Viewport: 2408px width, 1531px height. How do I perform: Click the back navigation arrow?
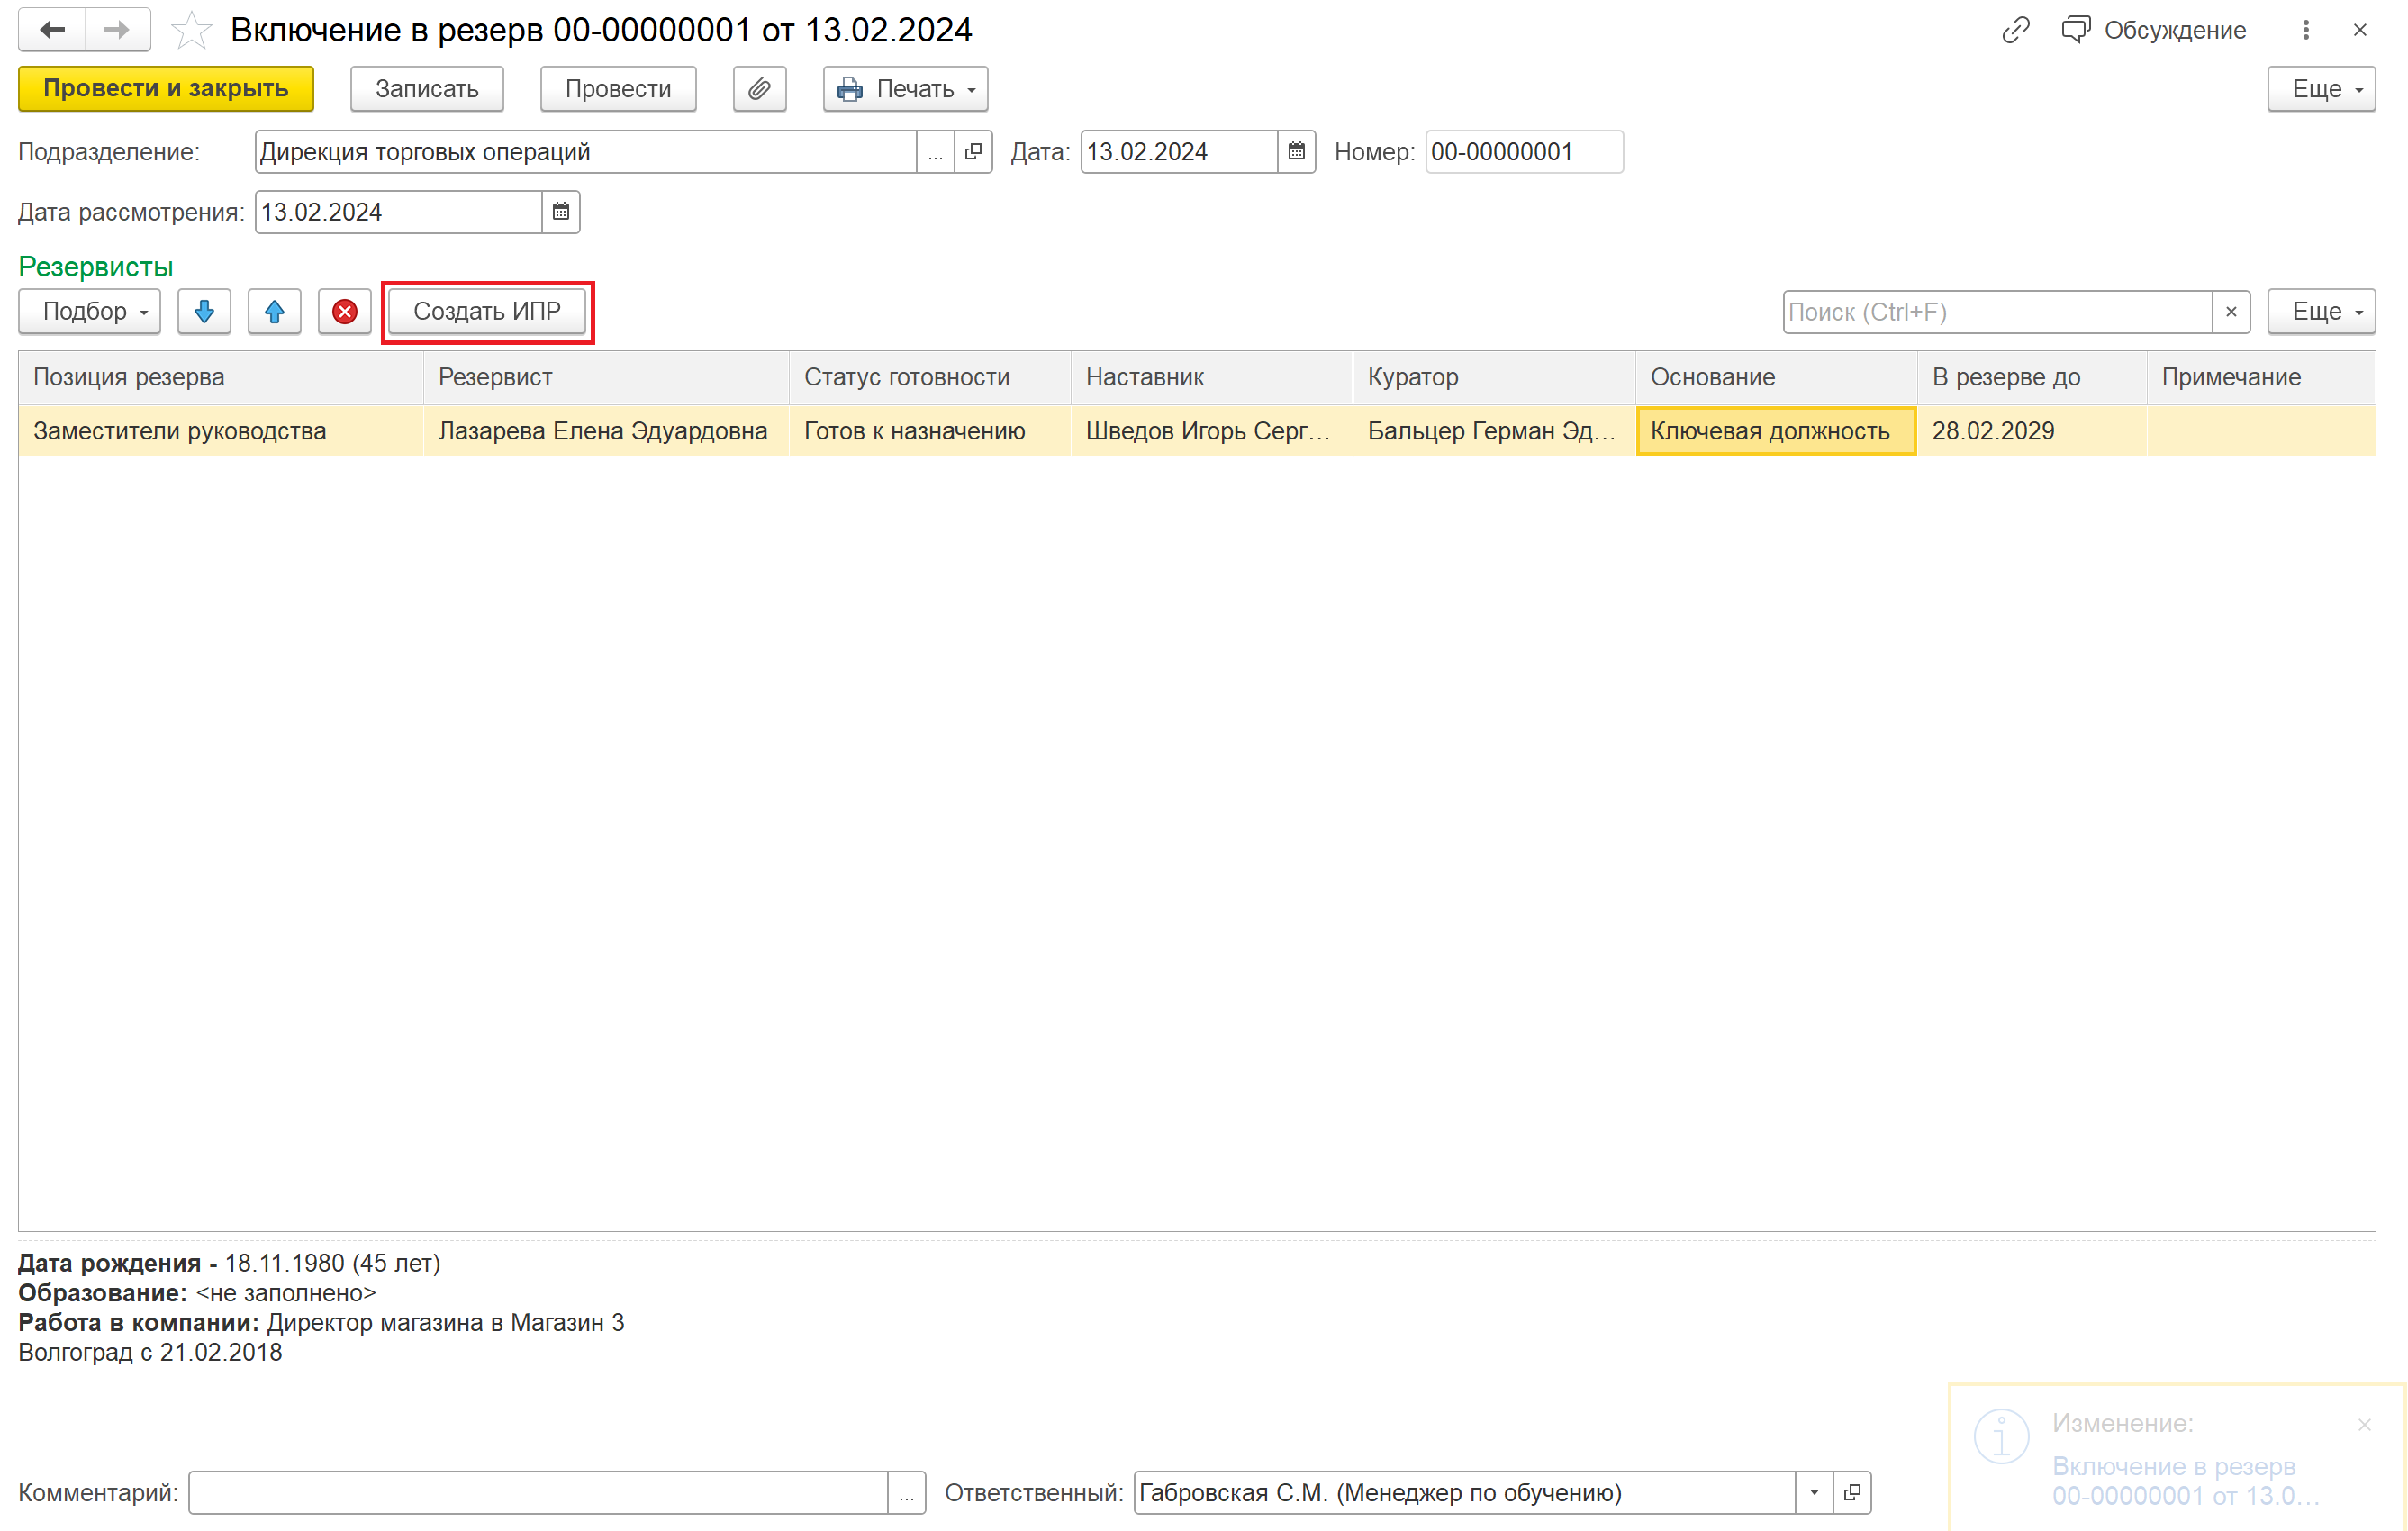tap(52, 30)
